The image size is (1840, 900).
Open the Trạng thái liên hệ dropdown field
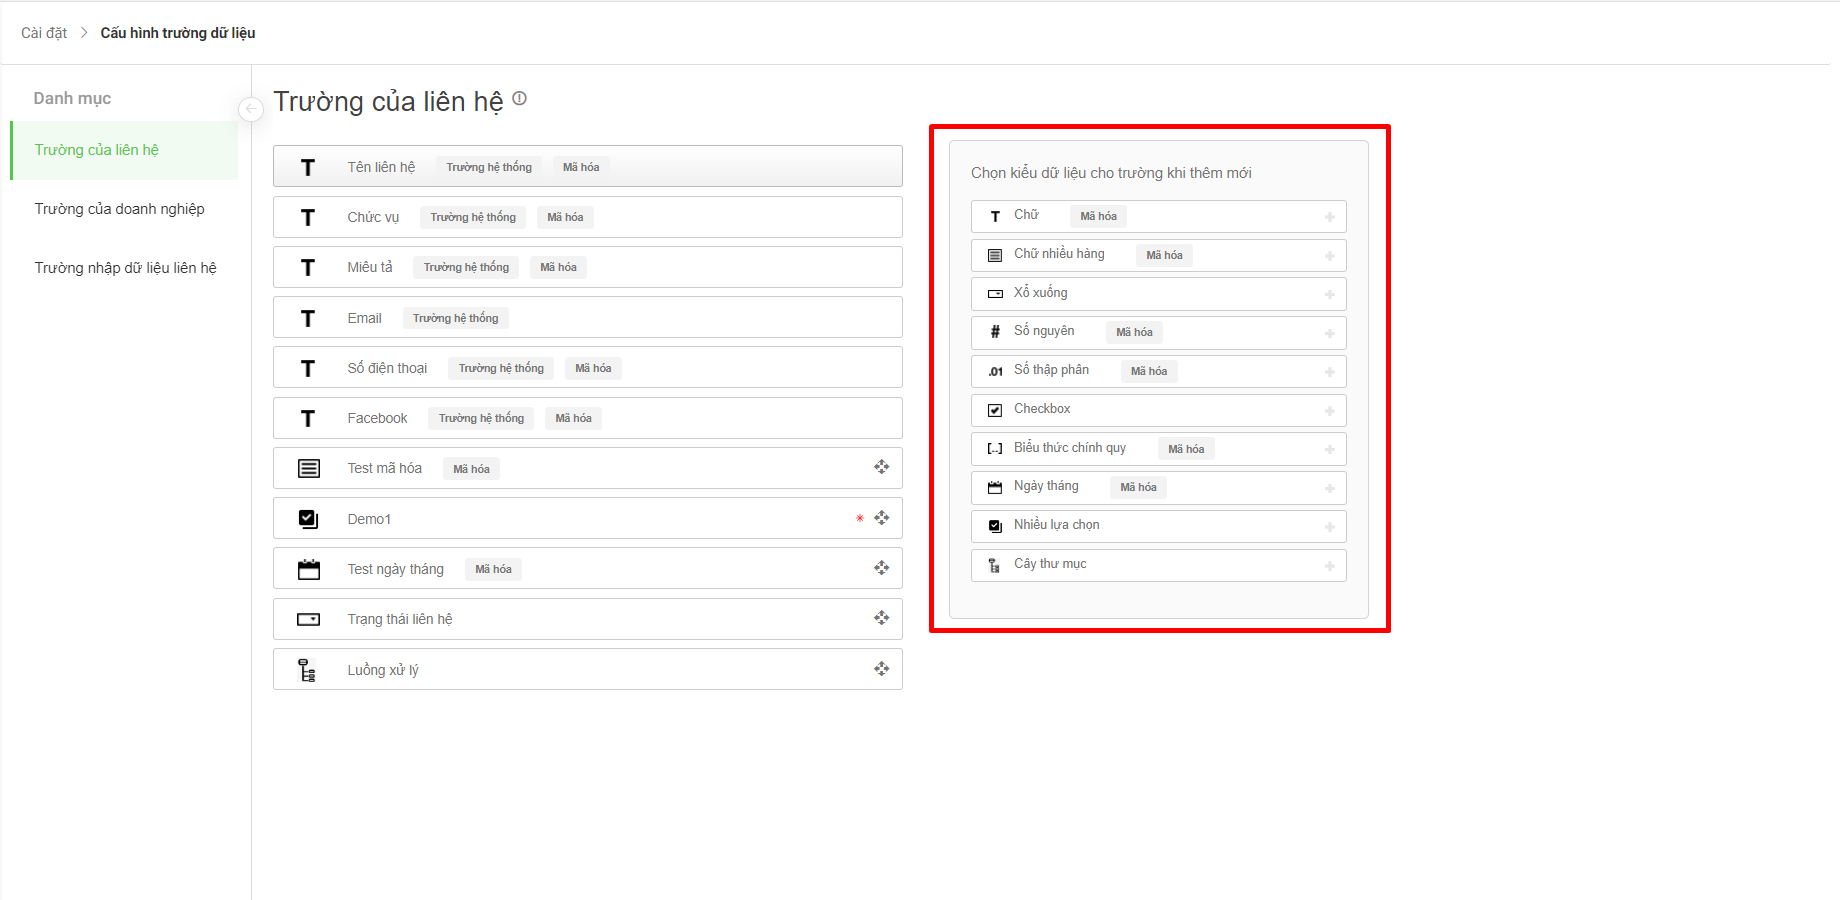pos(399,619)
